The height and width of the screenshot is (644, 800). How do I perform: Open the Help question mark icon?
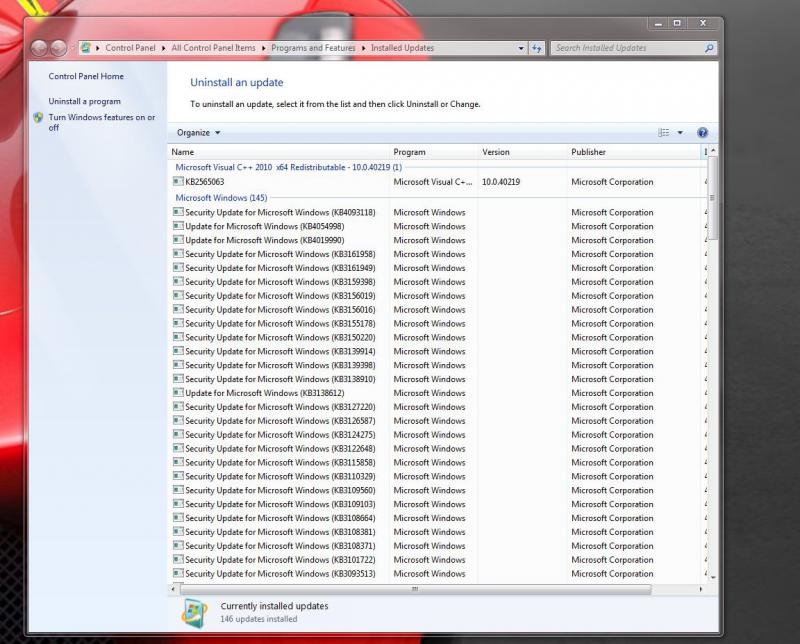point(702,133)
